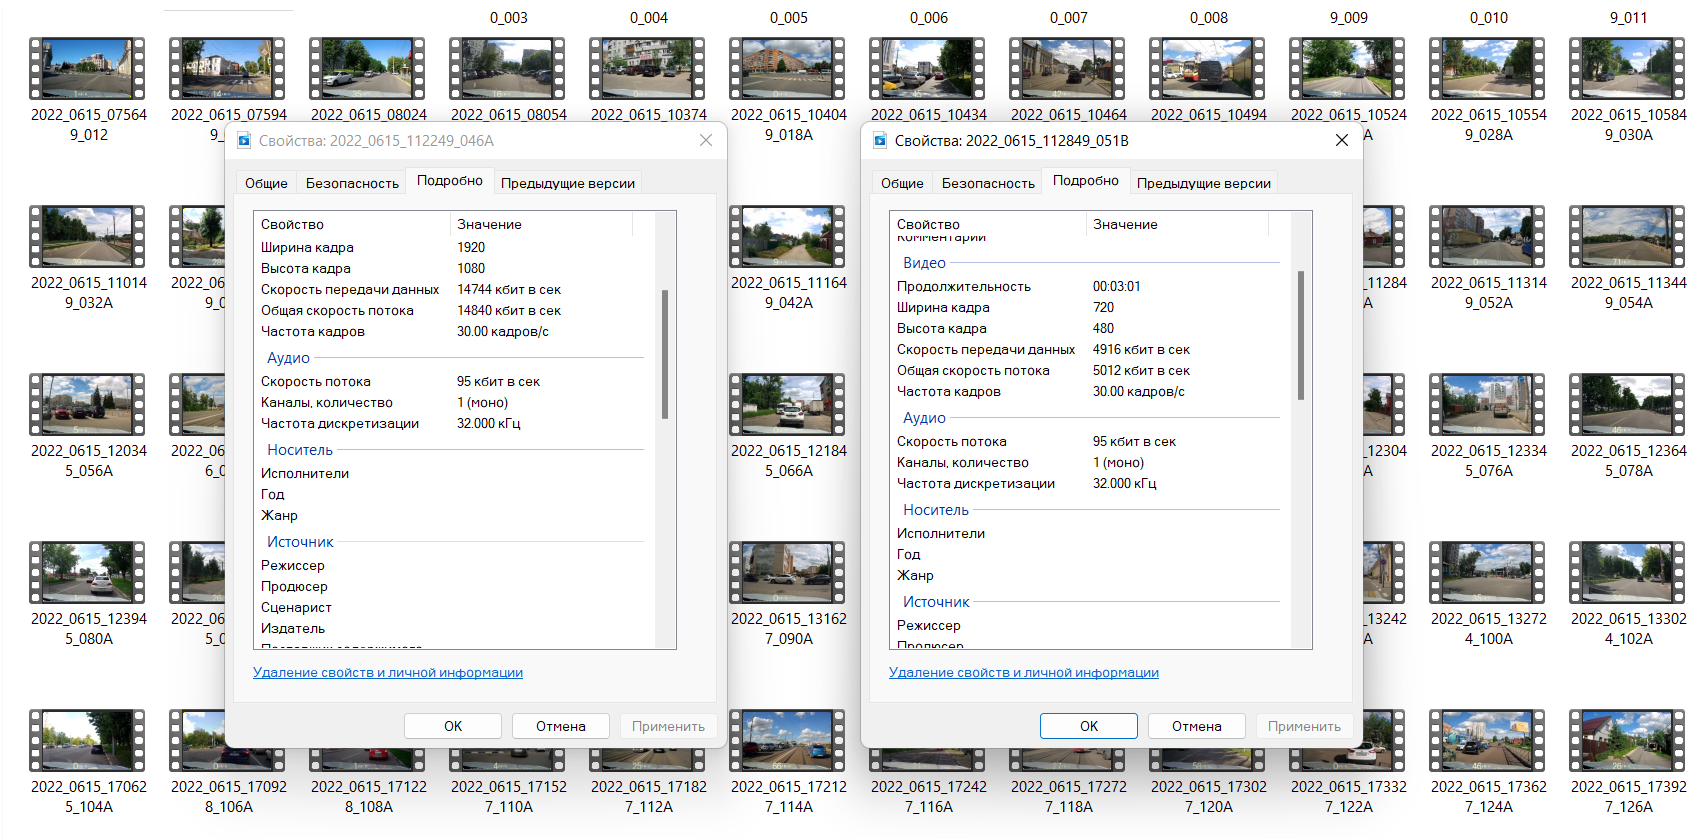This screenshot has width=1689, height=839.
Task: Click Отмена in the 046A properties dialog
Action: (x=560, y=726)
